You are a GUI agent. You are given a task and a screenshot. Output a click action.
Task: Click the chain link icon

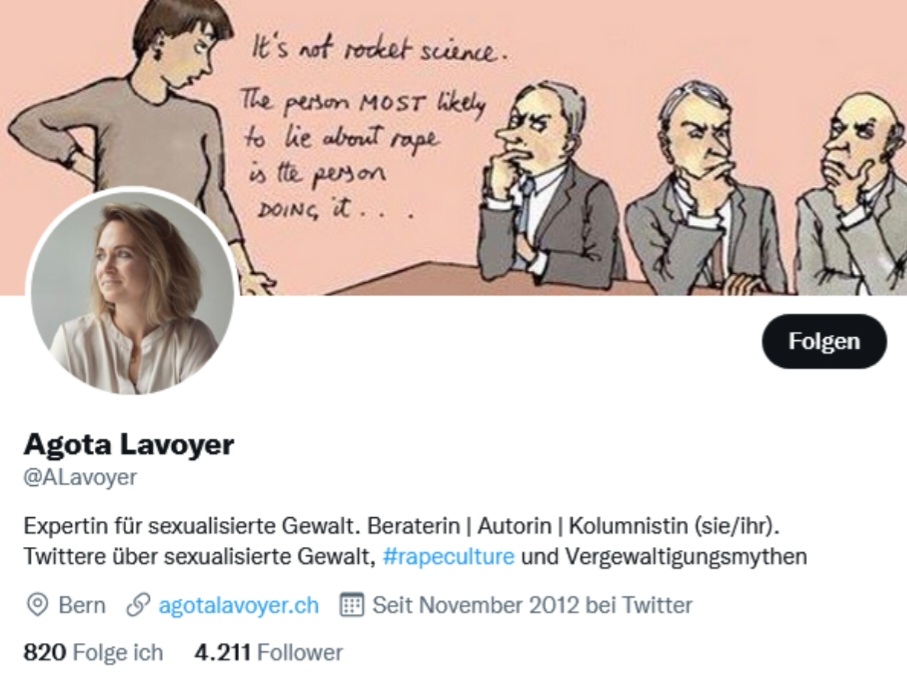click(x=138, y=605)
